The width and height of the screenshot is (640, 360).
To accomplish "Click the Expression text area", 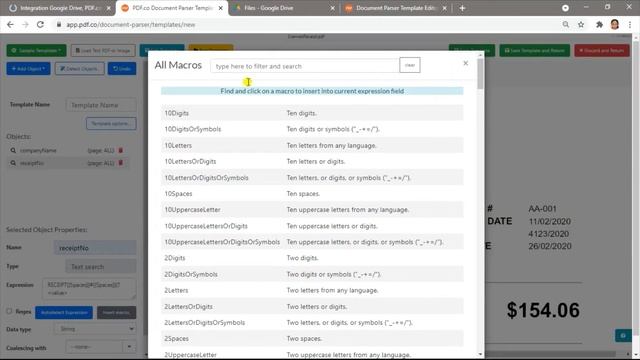I will pyautogui.click(x=89, y=289).
